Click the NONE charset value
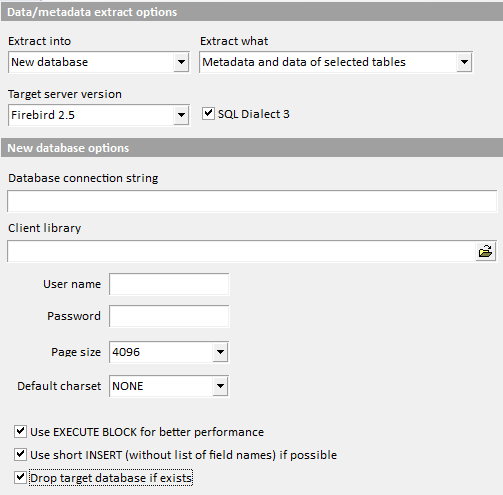This screenshot has width=503, height=495. coord(128,386)
